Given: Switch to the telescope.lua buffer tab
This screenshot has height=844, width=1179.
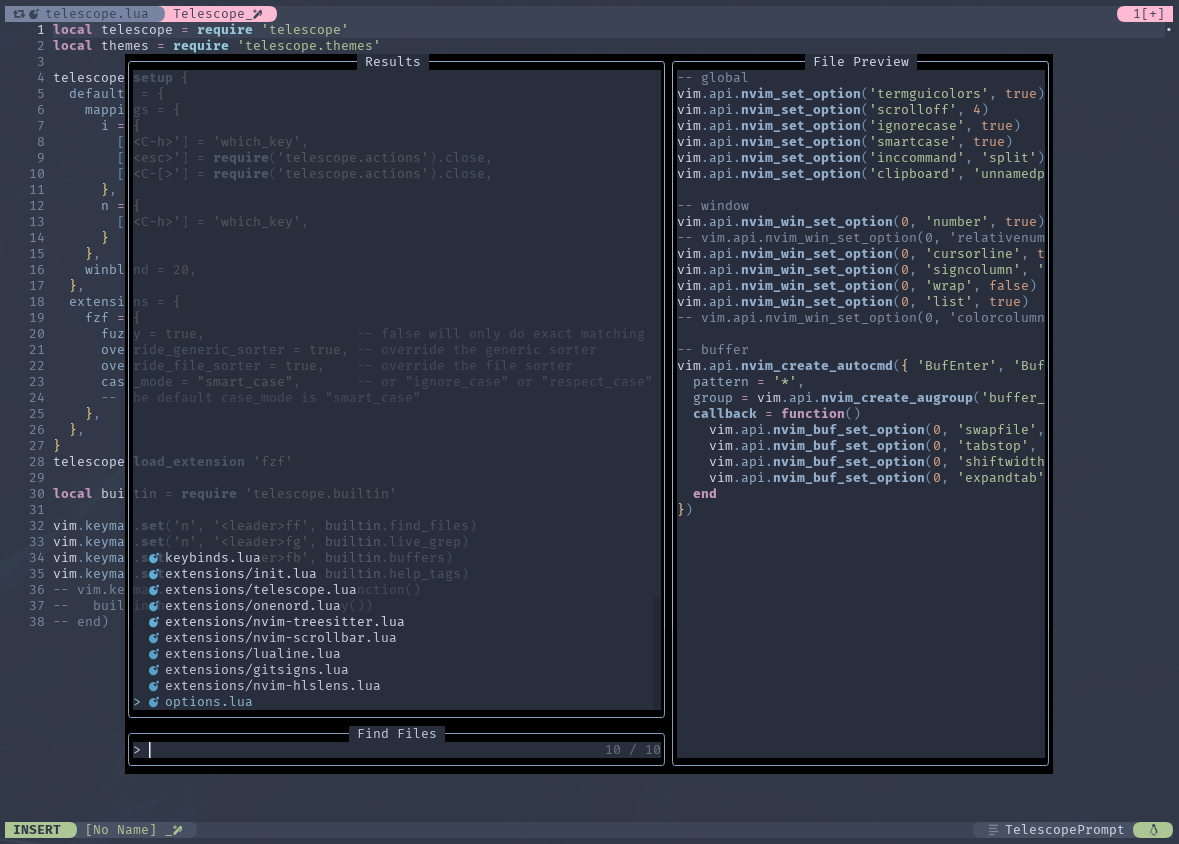Looking at the screenshot, I should click(85, 14).
